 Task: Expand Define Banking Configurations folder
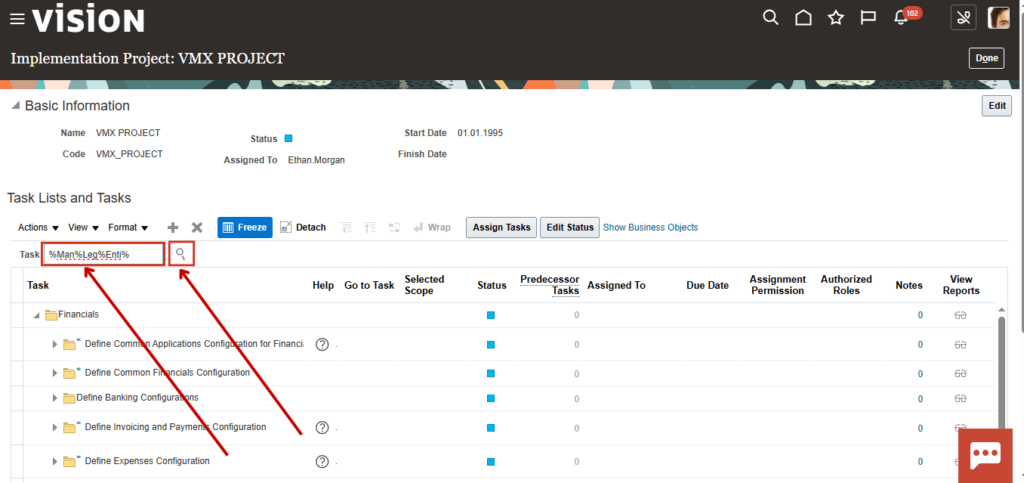[55, 398]
